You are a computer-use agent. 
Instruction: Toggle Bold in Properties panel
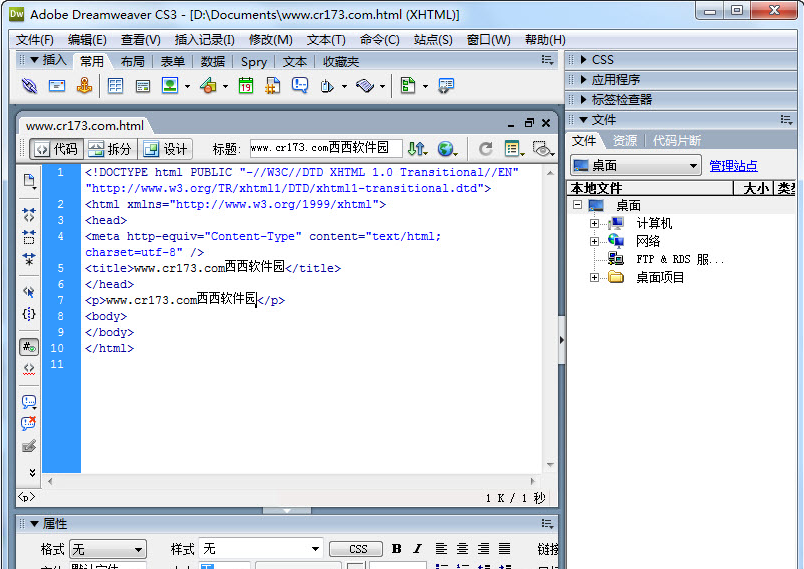(396, 549)
